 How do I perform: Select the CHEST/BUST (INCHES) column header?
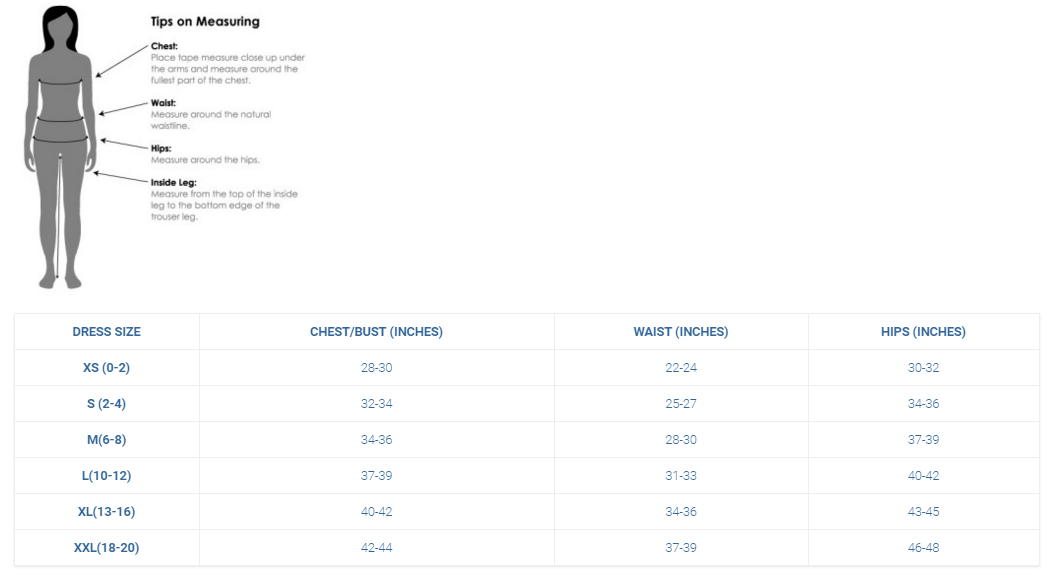376,331
